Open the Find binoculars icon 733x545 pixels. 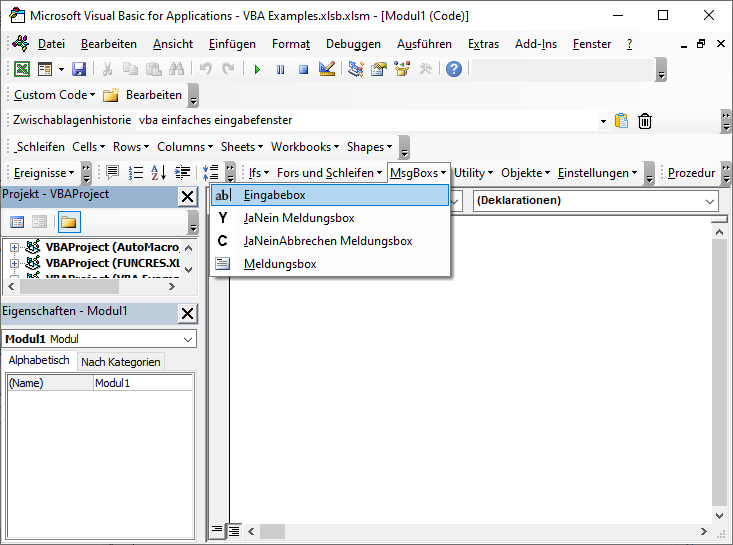pyautogui.click(x=176, y=69)
